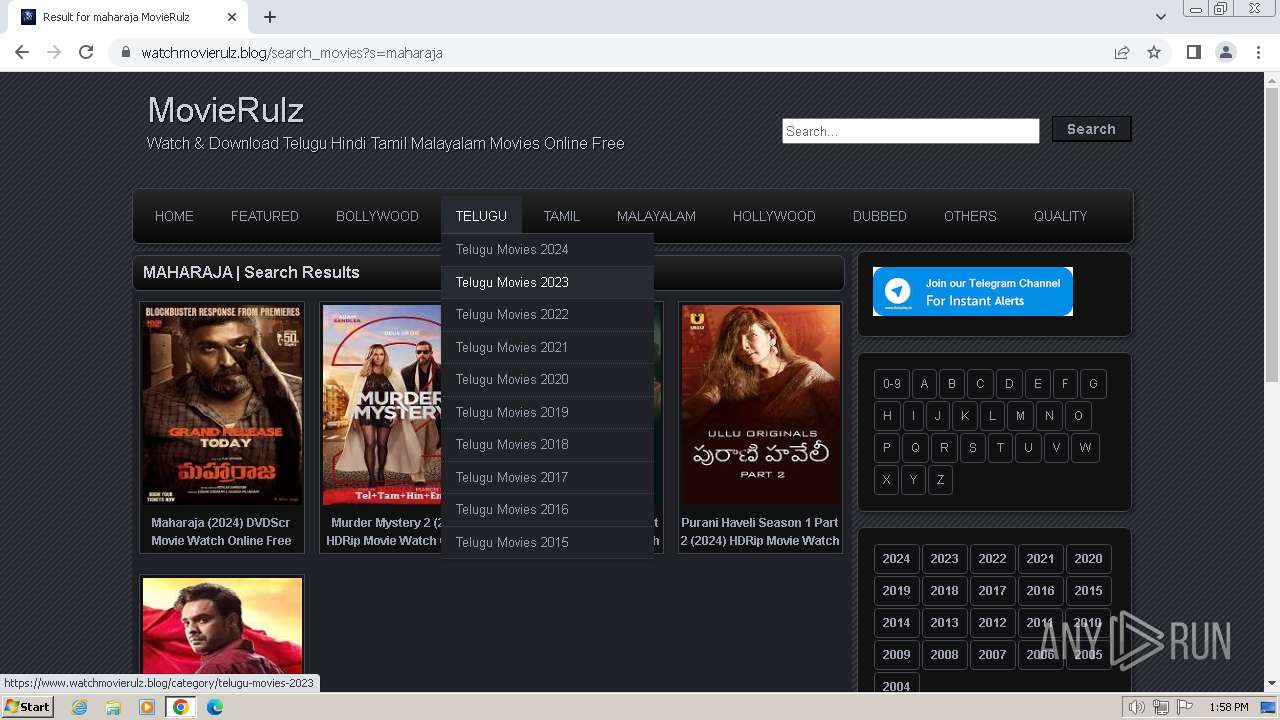Filter by year 2013 button
The height and width of the screenshot is (720, 1280).
[944, 623]
